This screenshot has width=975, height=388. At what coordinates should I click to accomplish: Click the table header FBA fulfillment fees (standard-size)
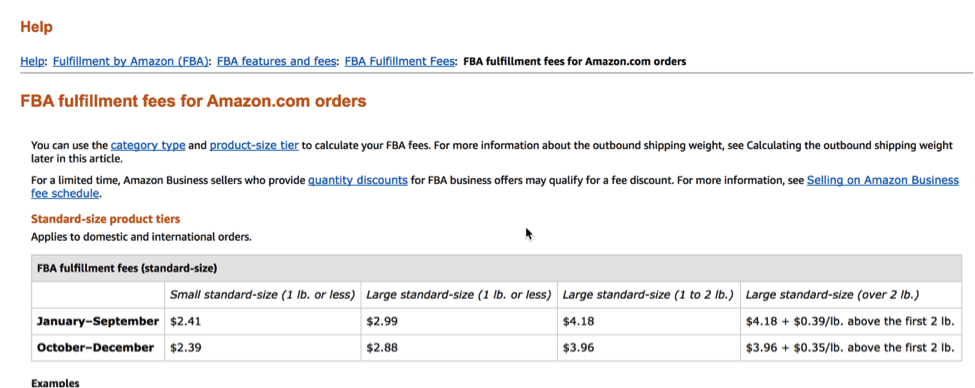[127, 269]
